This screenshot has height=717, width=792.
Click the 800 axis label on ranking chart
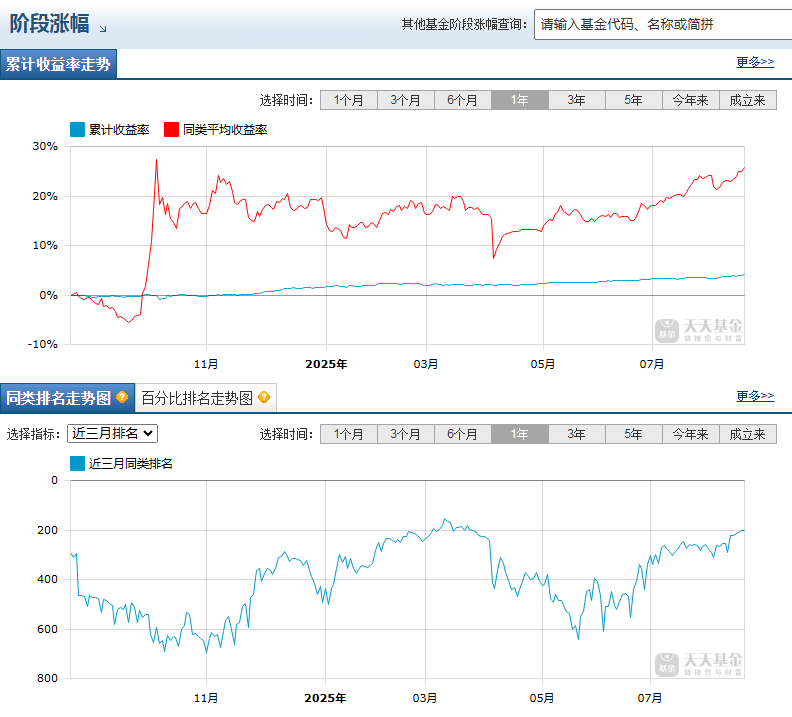[x=47, y=678]
